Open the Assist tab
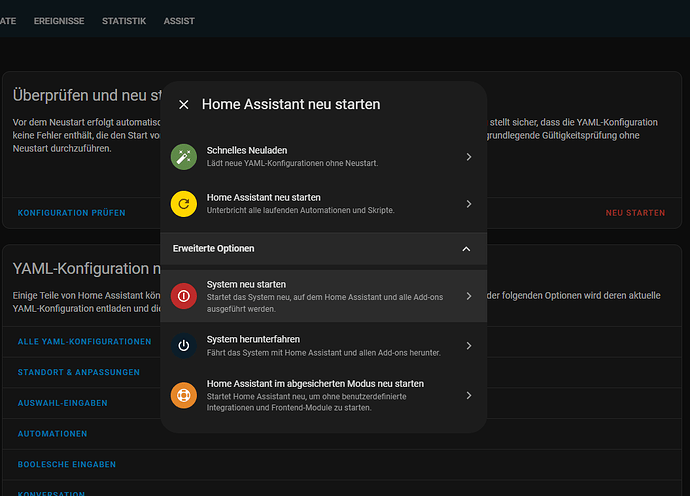 click(x=179, y=21)
